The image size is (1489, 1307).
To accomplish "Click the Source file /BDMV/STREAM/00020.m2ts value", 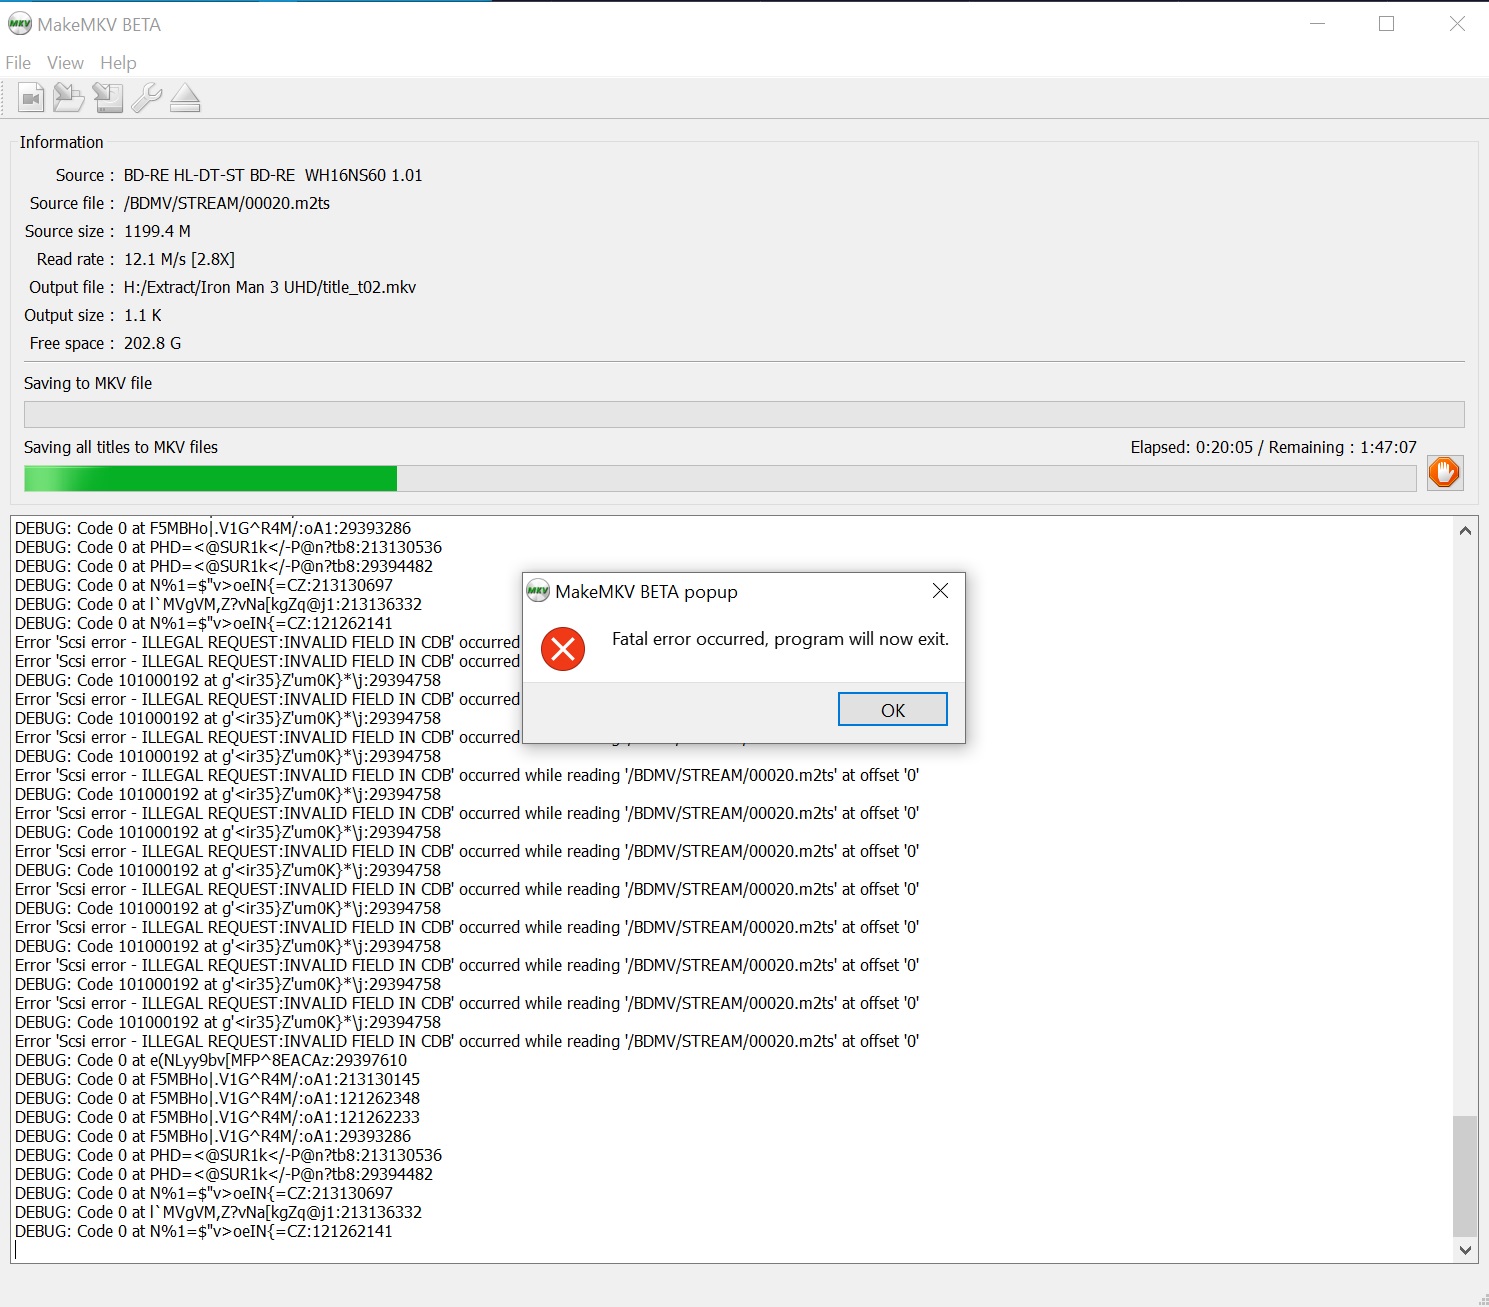I will (227, 203).
